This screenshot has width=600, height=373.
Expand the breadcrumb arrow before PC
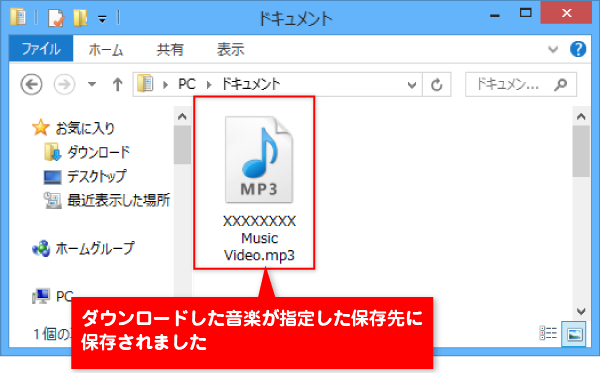point(165,84)
